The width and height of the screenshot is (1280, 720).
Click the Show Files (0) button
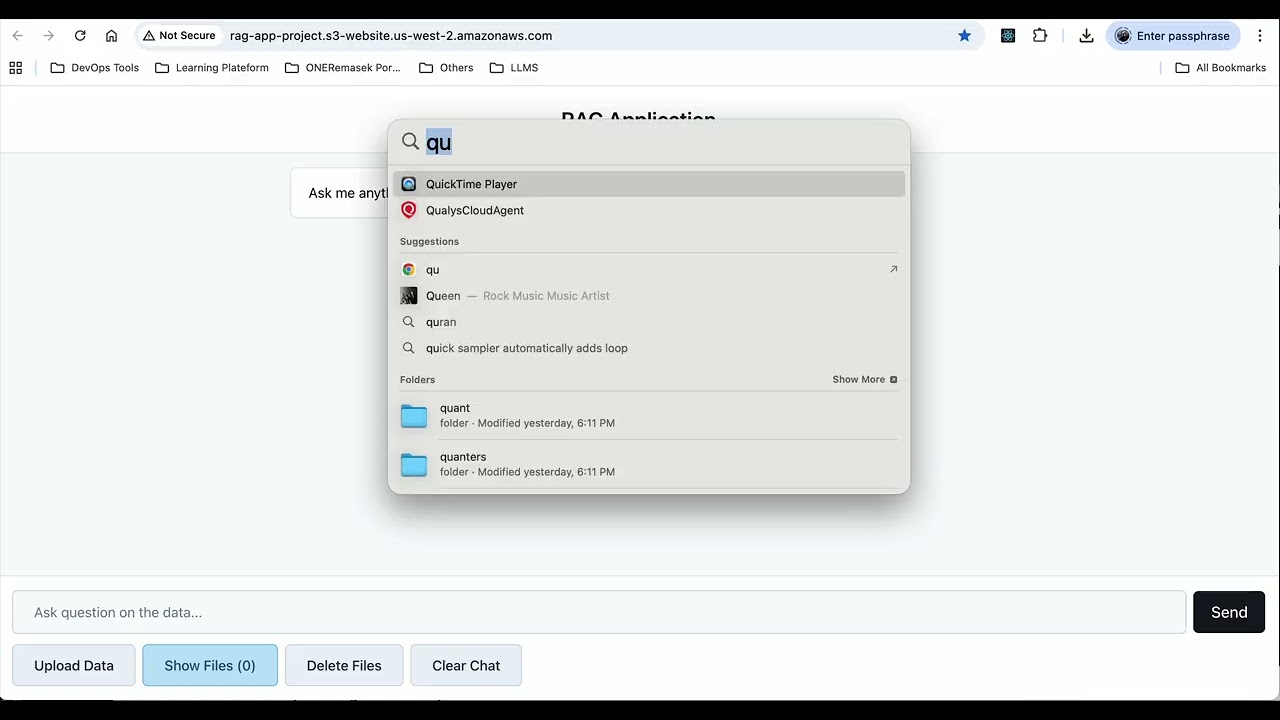pyautogui.click(x=210, y=665)
